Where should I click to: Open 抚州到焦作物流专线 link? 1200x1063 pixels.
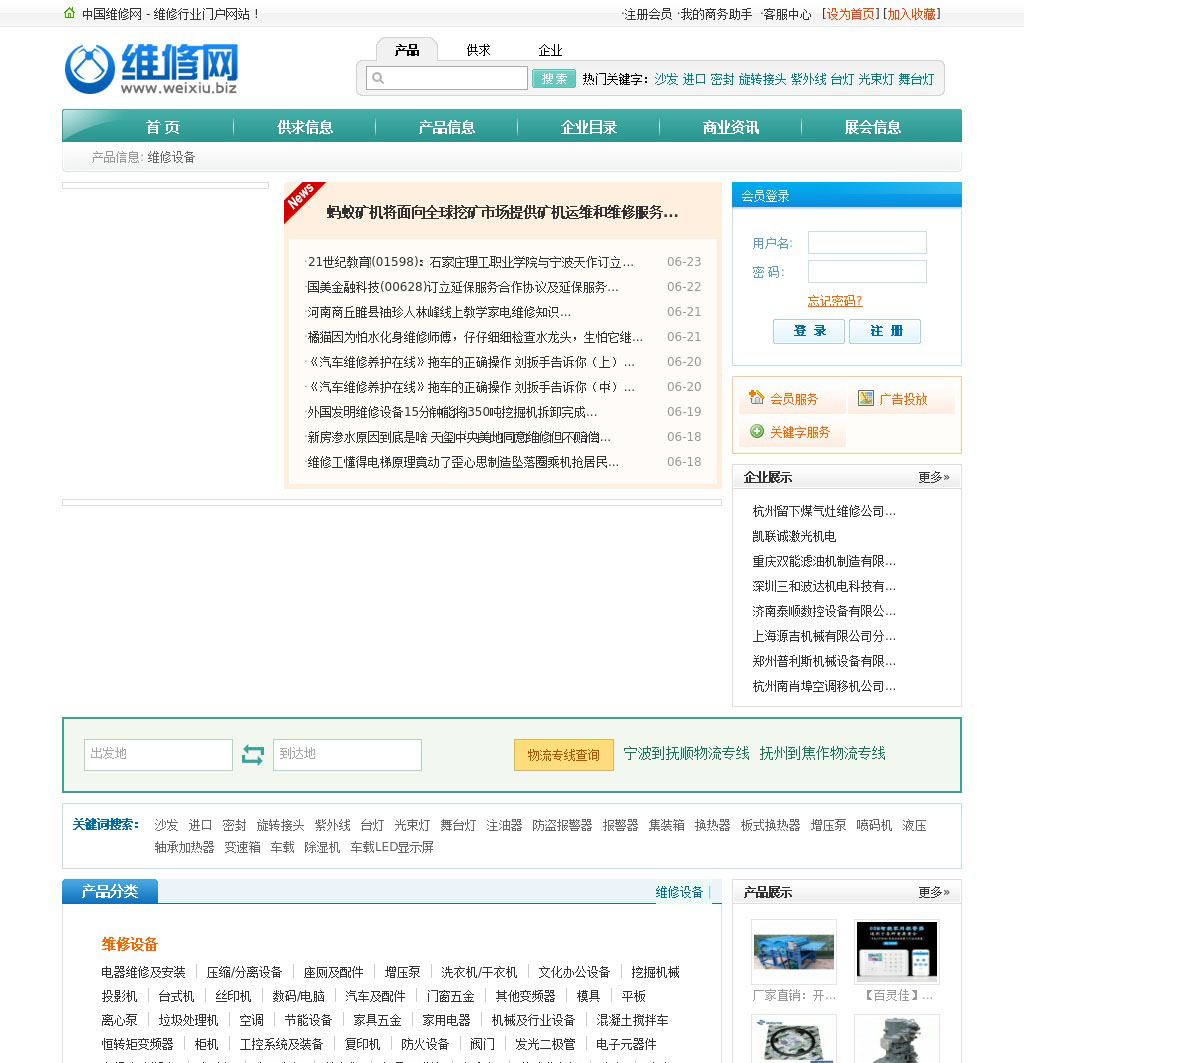822,753
